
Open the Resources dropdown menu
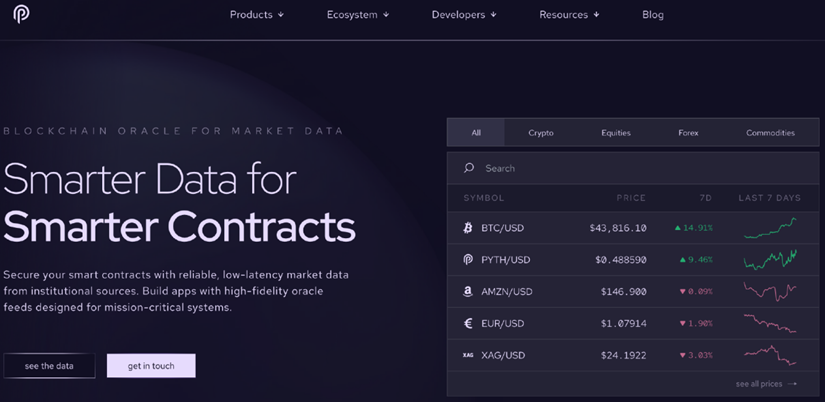(x=569, y=15)
